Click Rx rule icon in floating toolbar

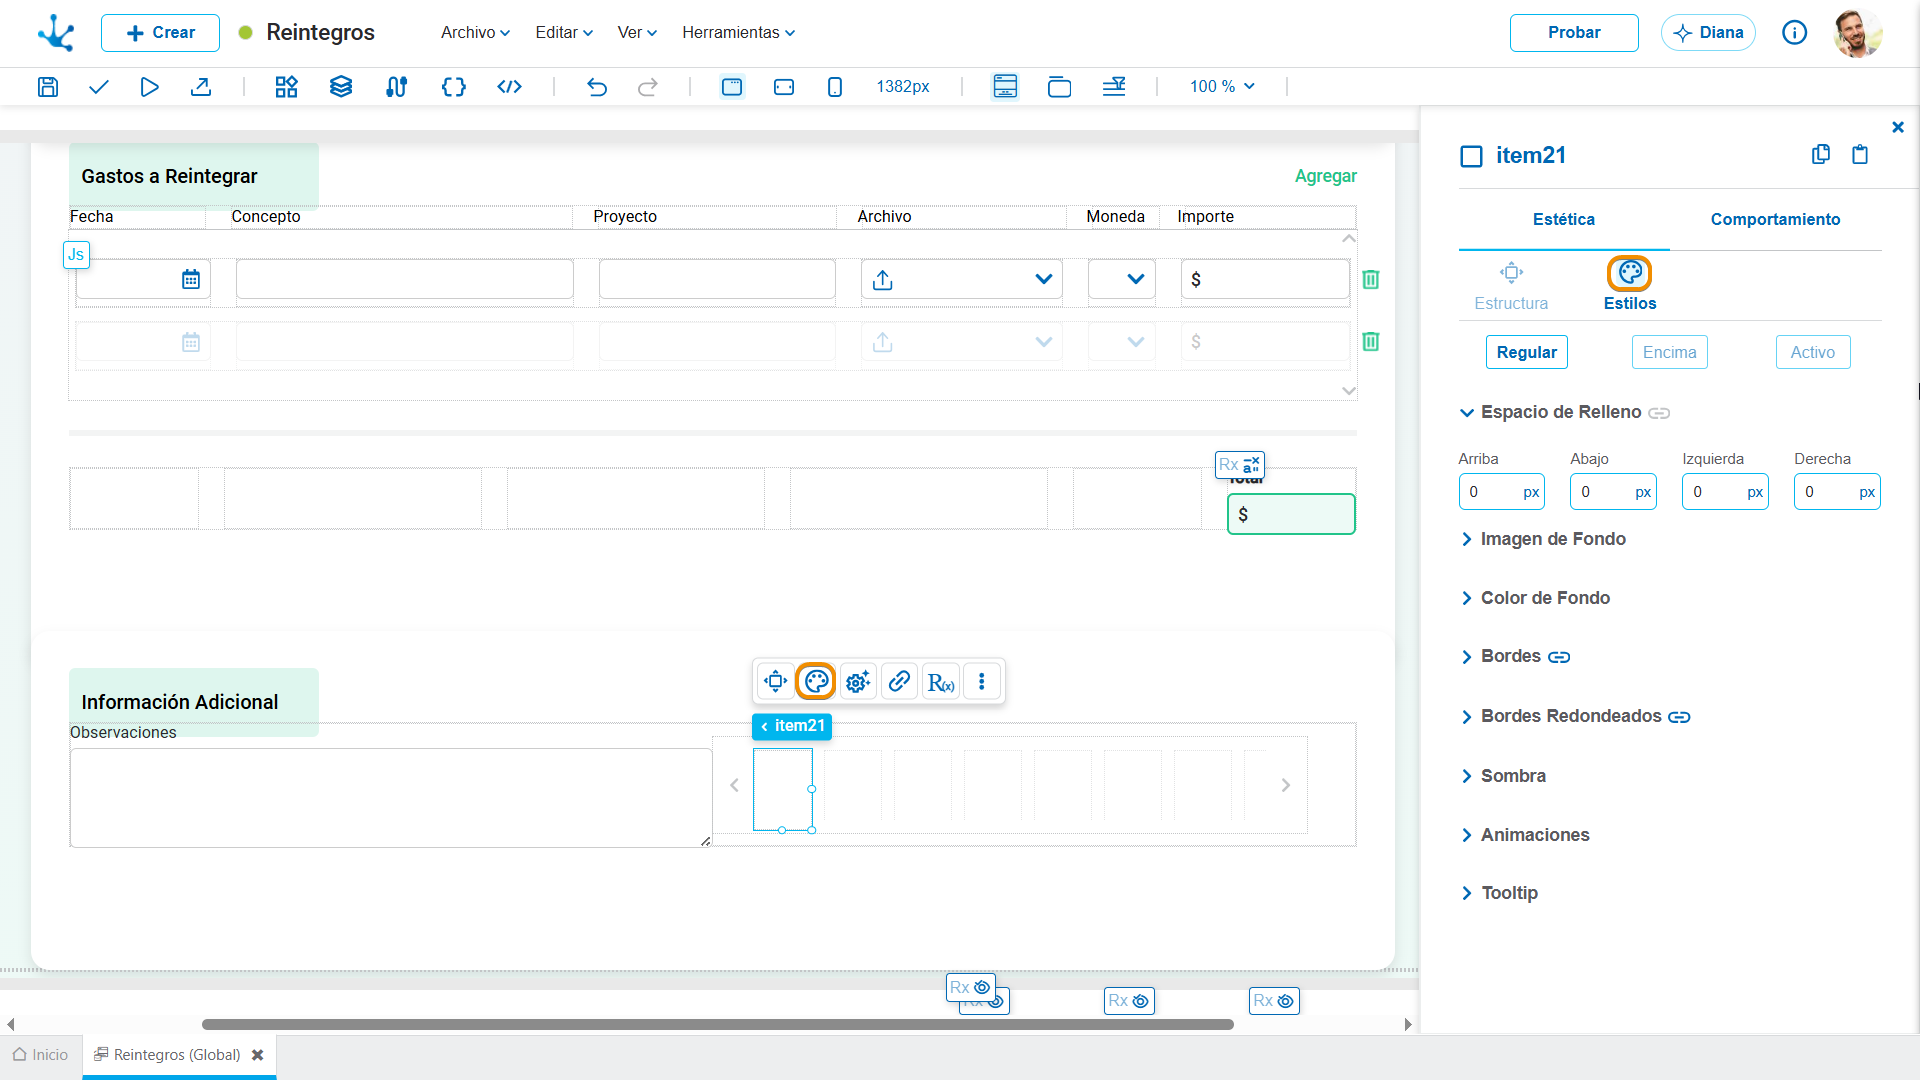pos(941,681)
